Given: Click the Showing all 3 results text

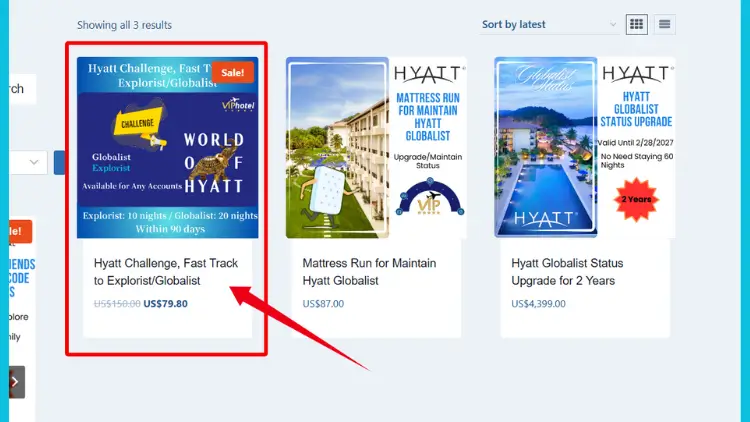Looking at the screenshot, I should [124, 25].
